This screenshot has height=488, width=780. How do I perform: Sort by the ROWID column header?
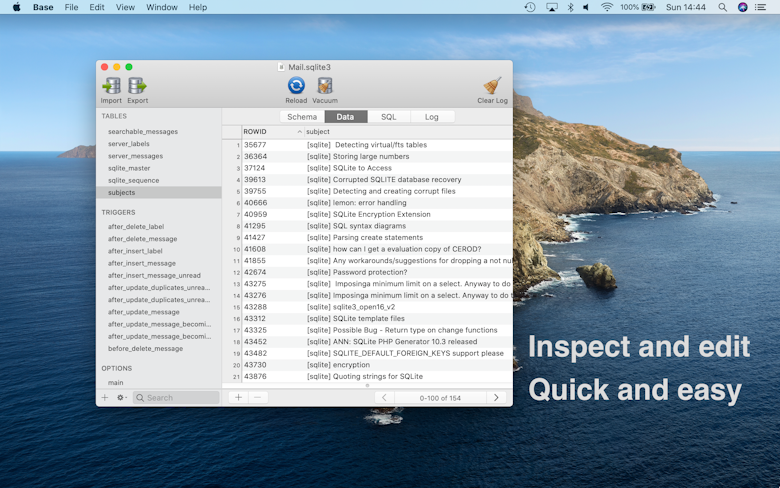(272, 131)
